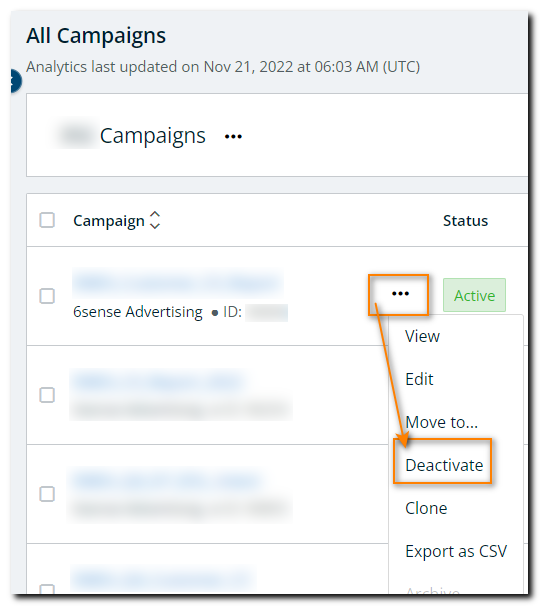Screen dimensions: 540x606
Task: Select the third campaign row checkbox
Action: coord(47,494)
